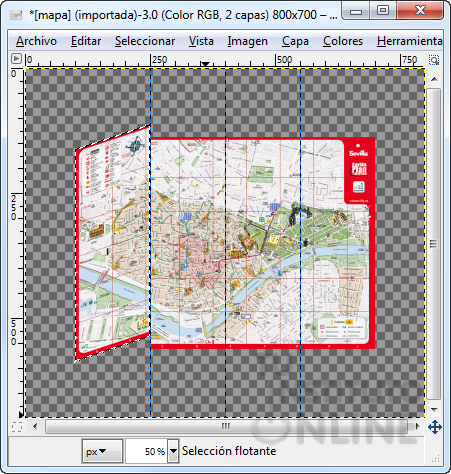Open the Seleccionar menu
This screenshot has height=474, width=451.
point(145,41)
